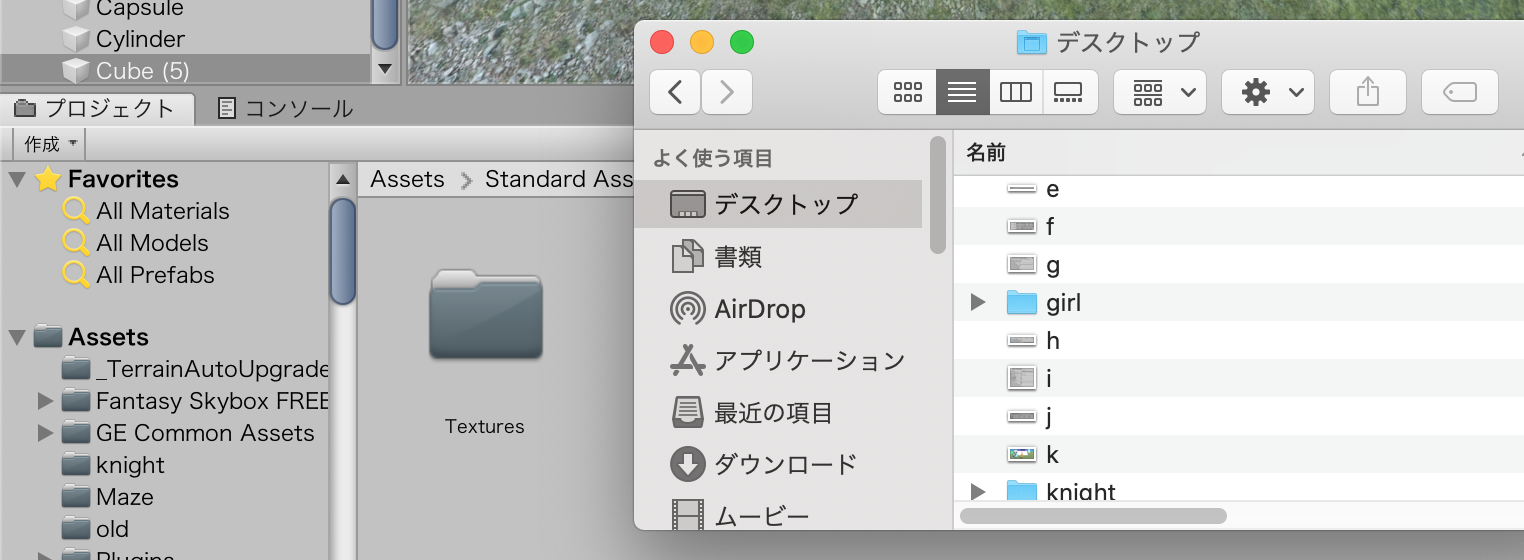Click the Finder sidebar vertical scrollbar
The image size is (1524, 560).
938,195
